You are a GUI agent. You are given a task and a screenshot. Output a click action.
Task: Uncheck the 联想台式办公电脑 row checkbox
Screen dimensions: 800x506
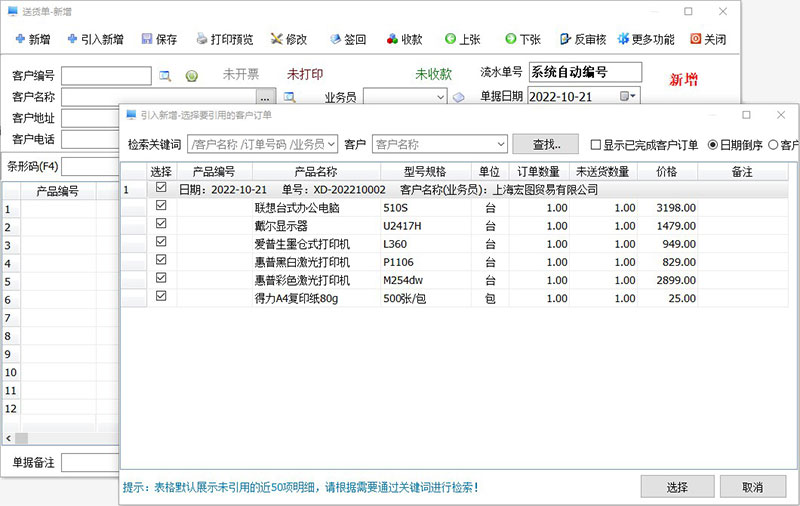(x=161, y=205)
